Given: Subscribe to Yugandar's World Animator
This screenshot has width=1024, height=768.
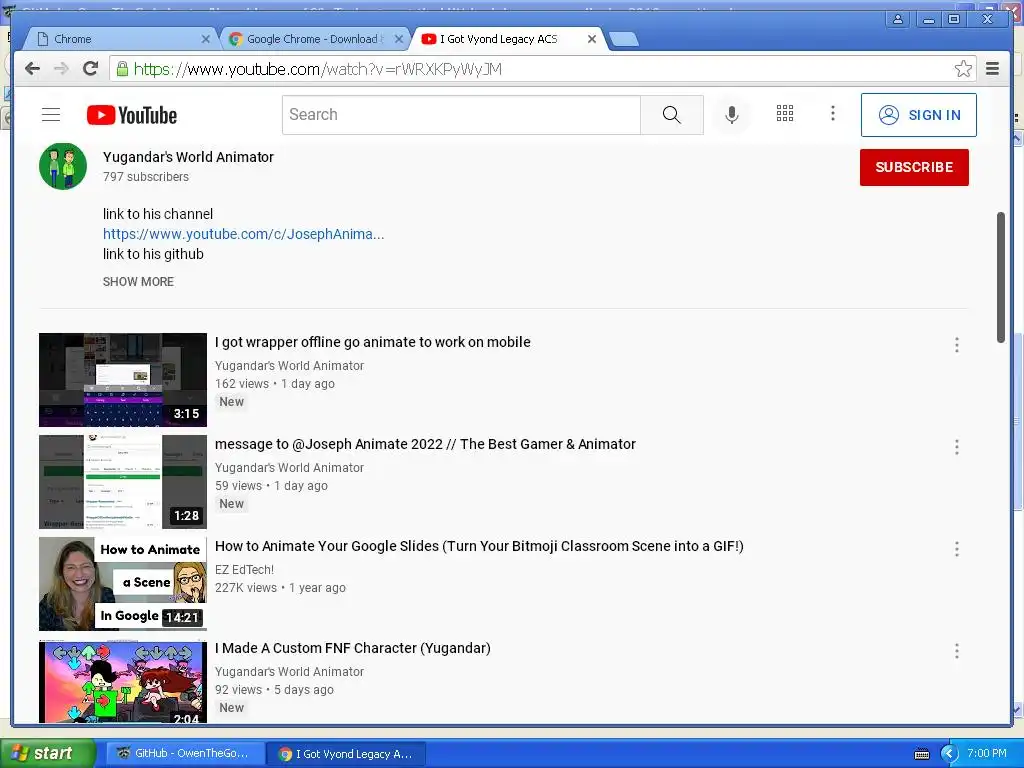Looking at the screenshot, I should pyautogui.click(x=914, y=167).
